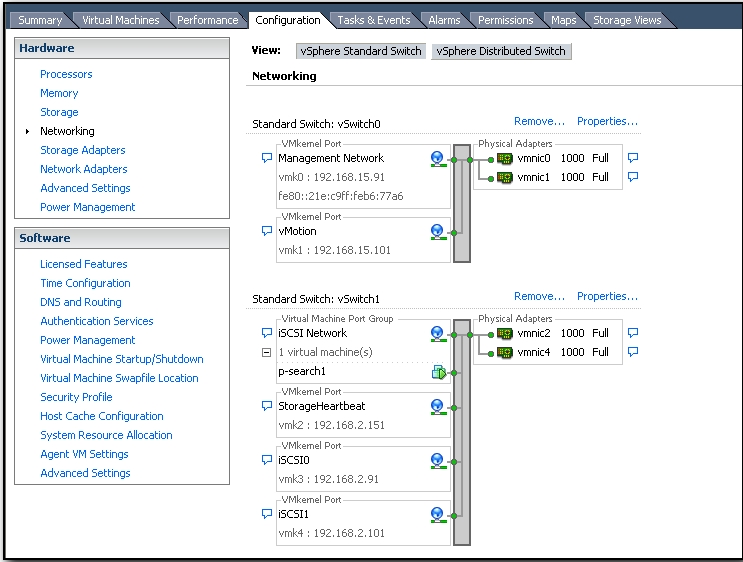Open the Tasks & Events tab

[374, 20]
